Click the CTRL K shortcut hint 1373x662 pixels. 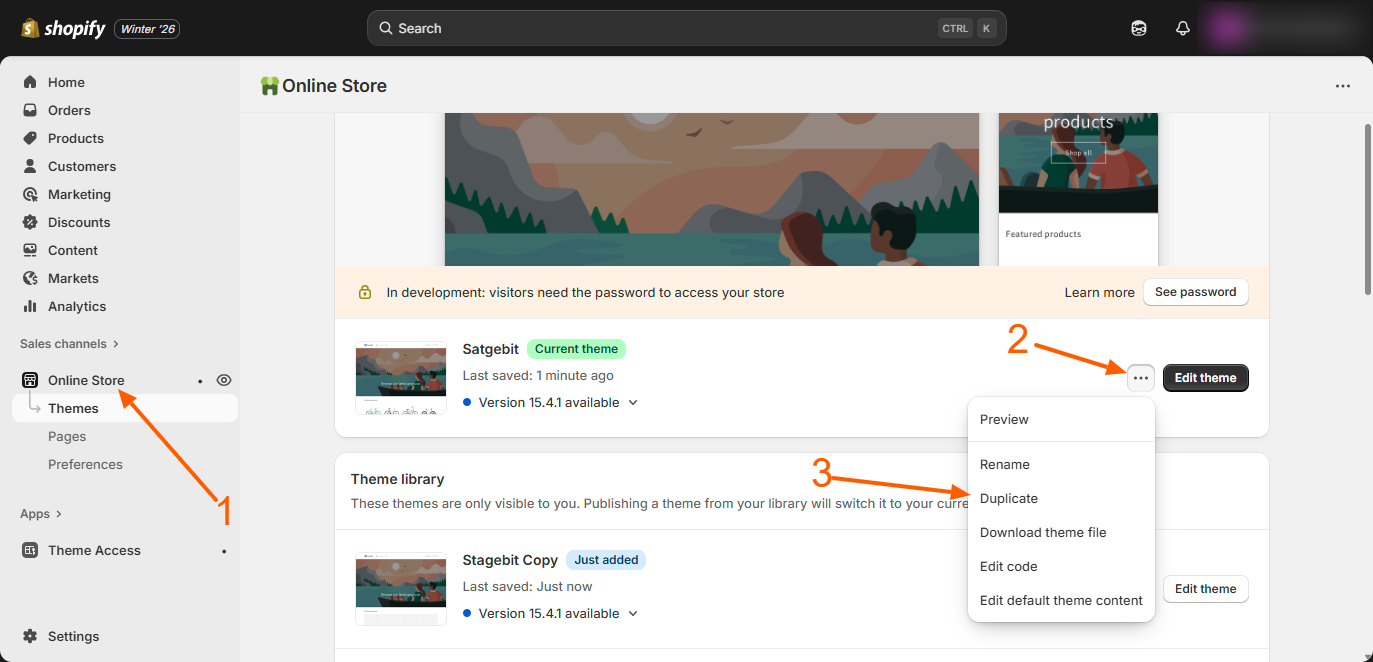tap(966, 28)
